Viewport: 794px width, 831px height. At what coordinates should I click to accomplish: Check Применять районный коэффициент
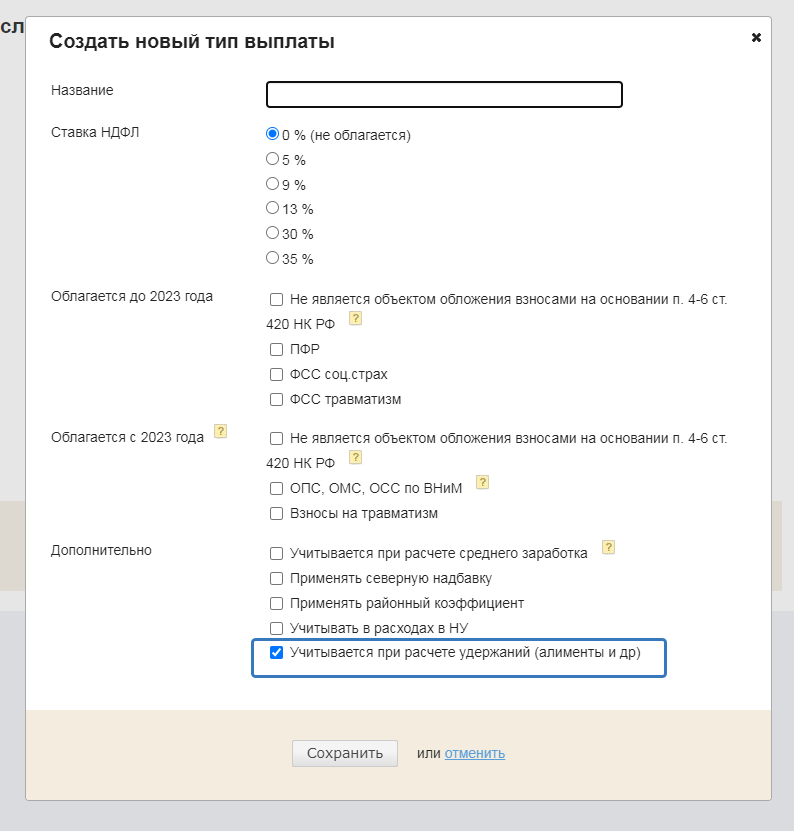coord(277,603)
